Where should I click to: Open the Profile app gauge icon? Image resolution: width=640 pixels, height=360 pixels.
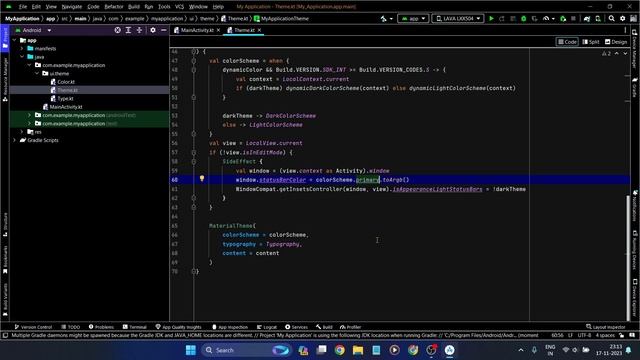(546, 19)
